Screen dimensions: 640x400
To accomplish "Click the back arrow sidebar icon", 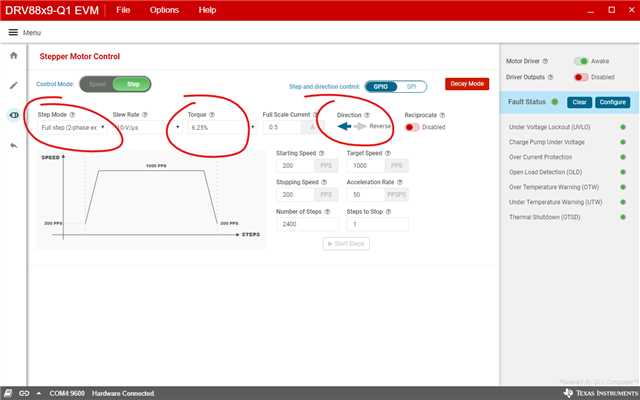I will 13,145.
